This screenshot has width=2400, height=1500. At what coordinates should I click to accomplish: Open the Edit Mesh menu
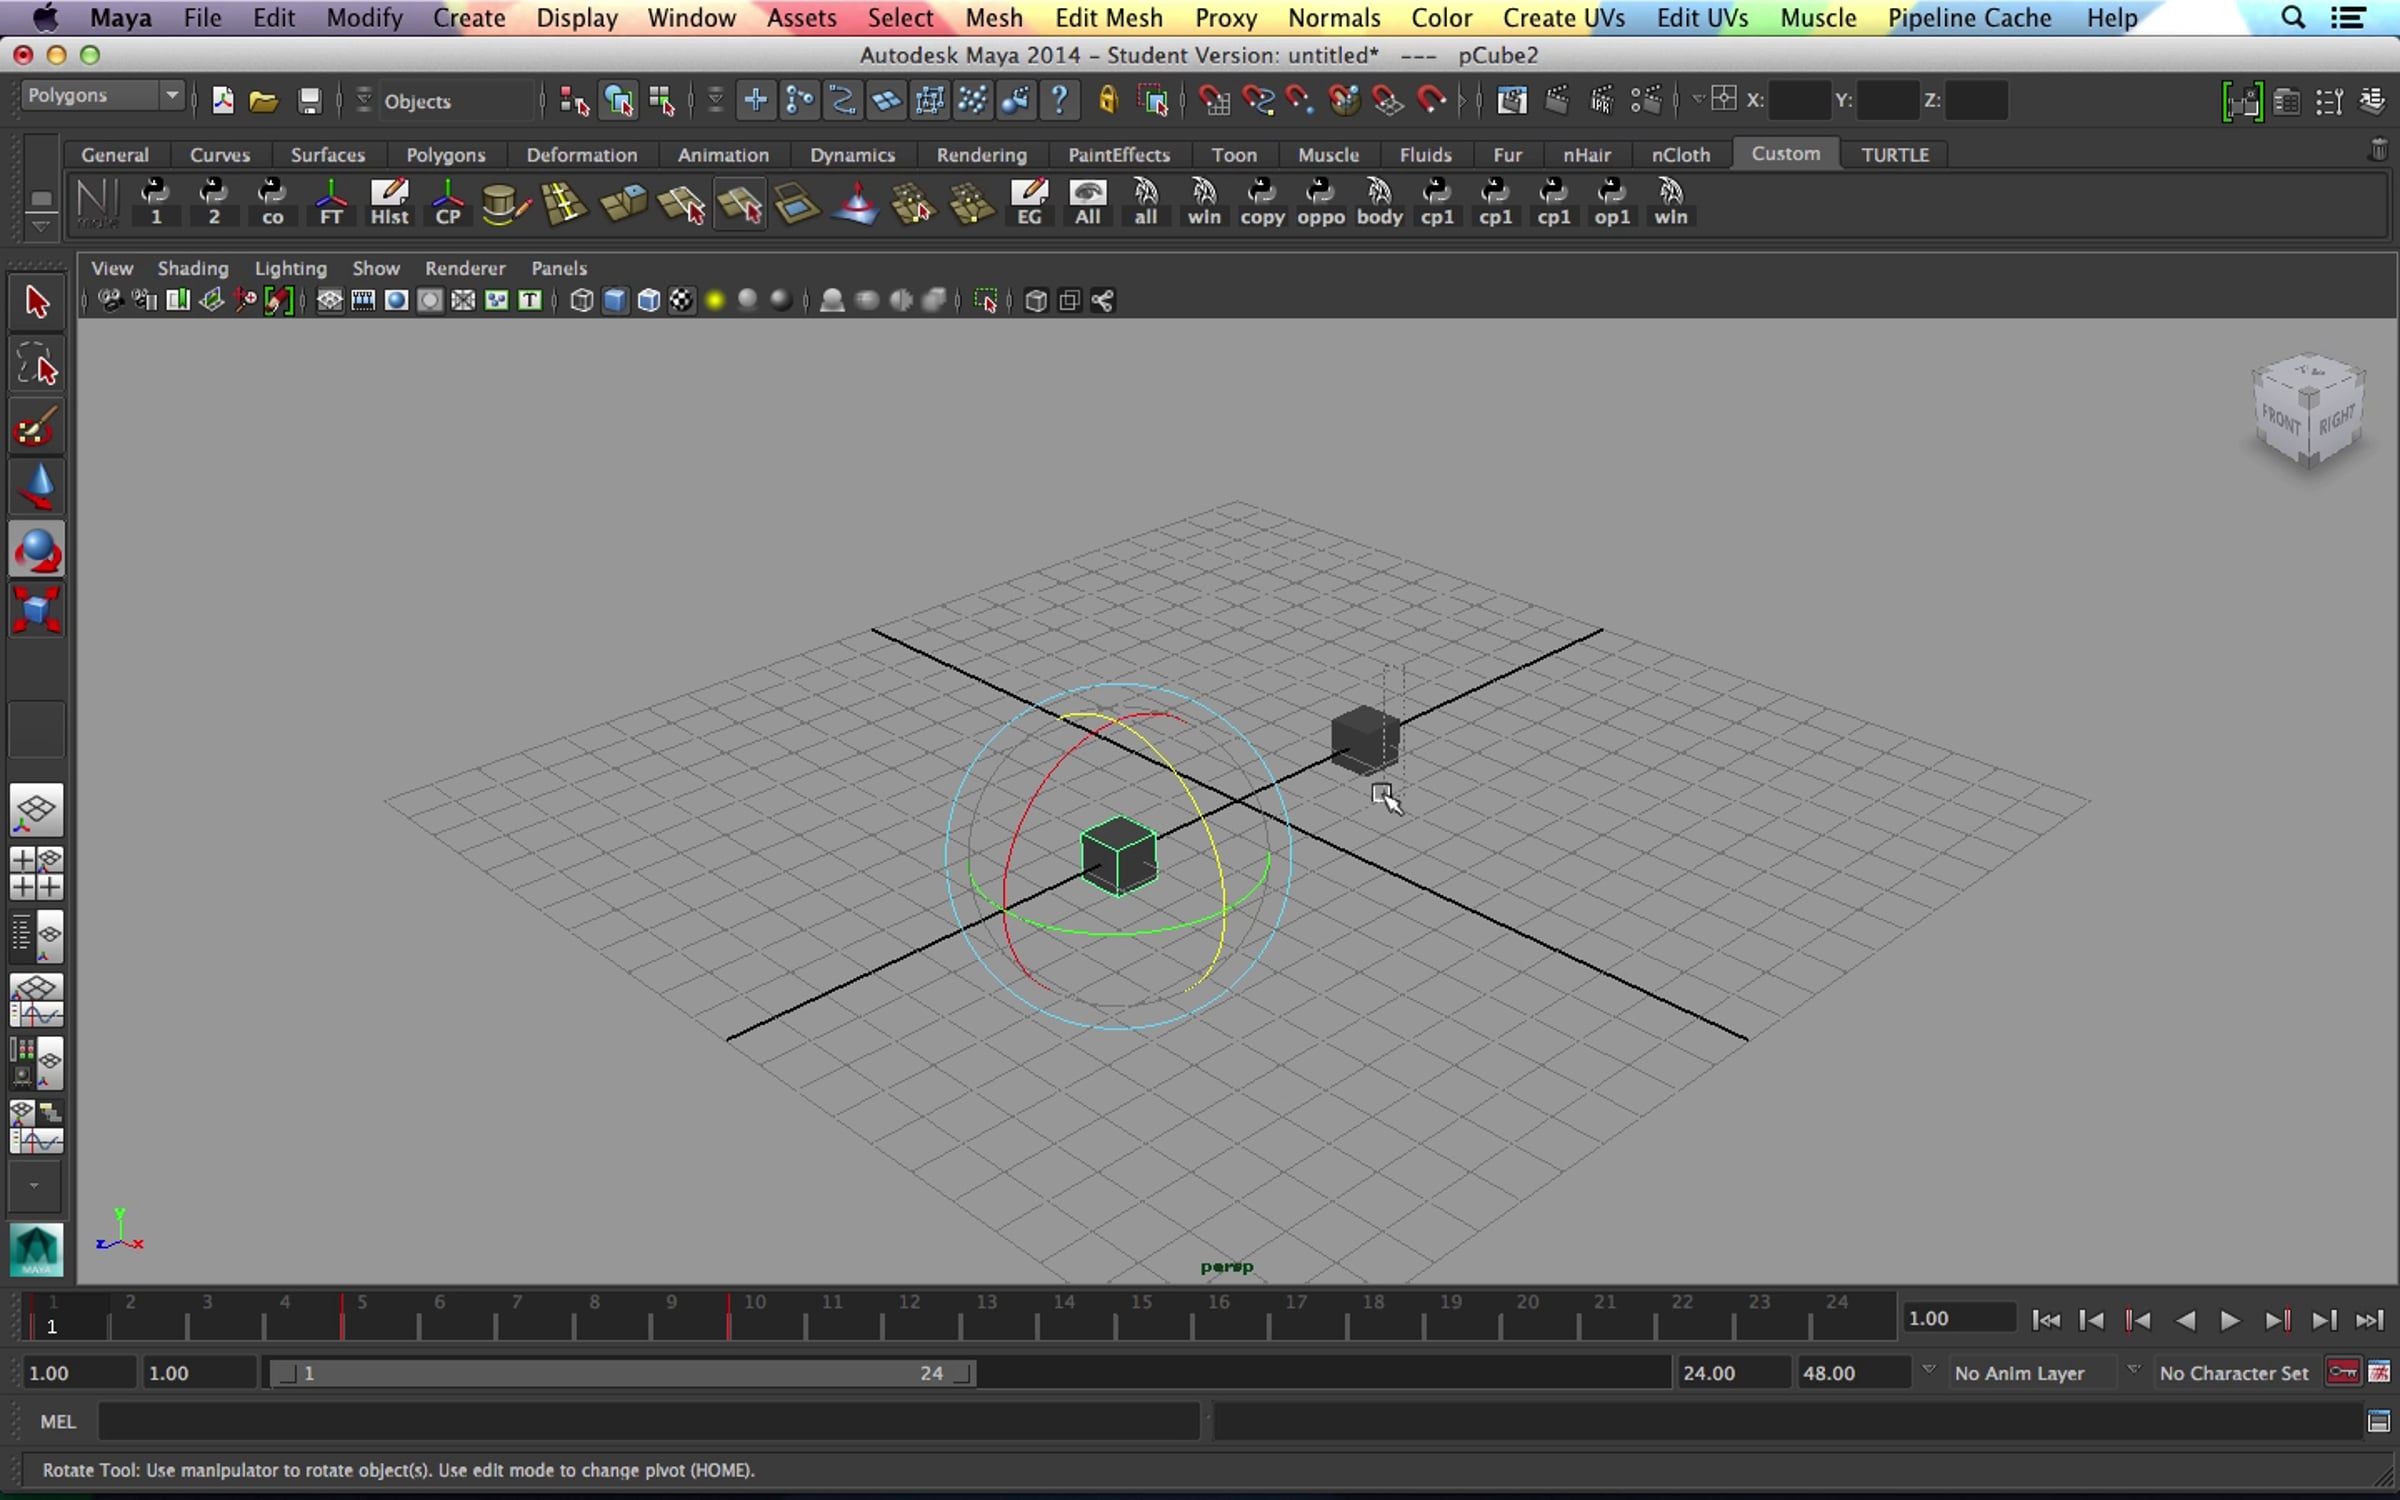(1109, 18)
